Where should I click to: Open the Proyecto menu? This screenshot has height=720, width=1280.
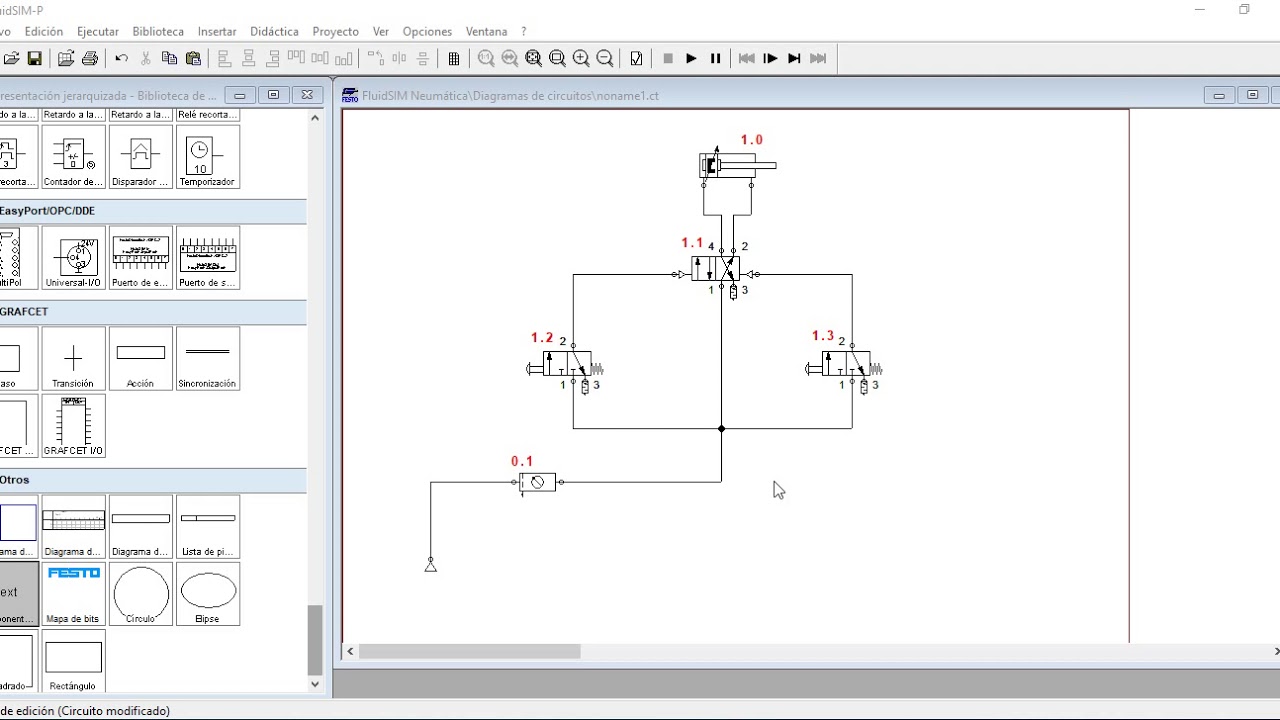[x=335, y=31]
